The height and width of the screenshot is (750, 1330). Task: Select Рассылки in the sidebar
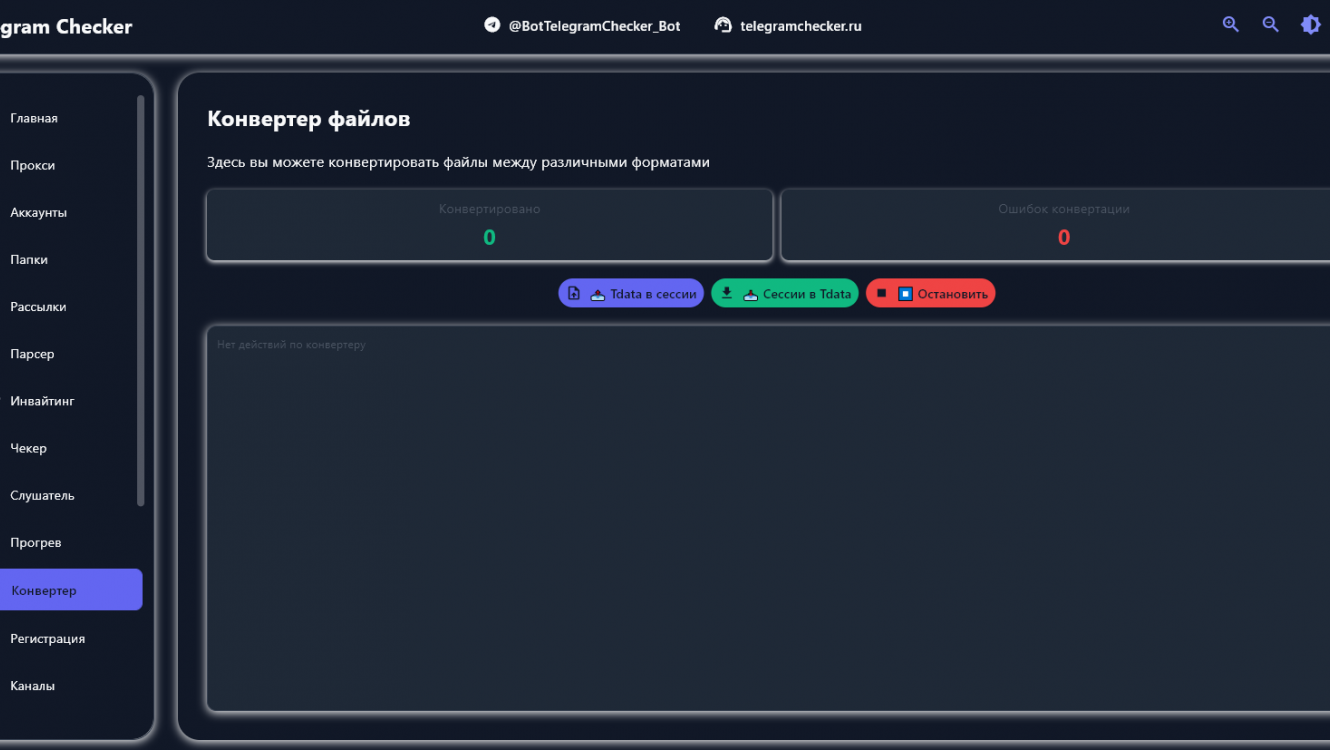point(38,307)
